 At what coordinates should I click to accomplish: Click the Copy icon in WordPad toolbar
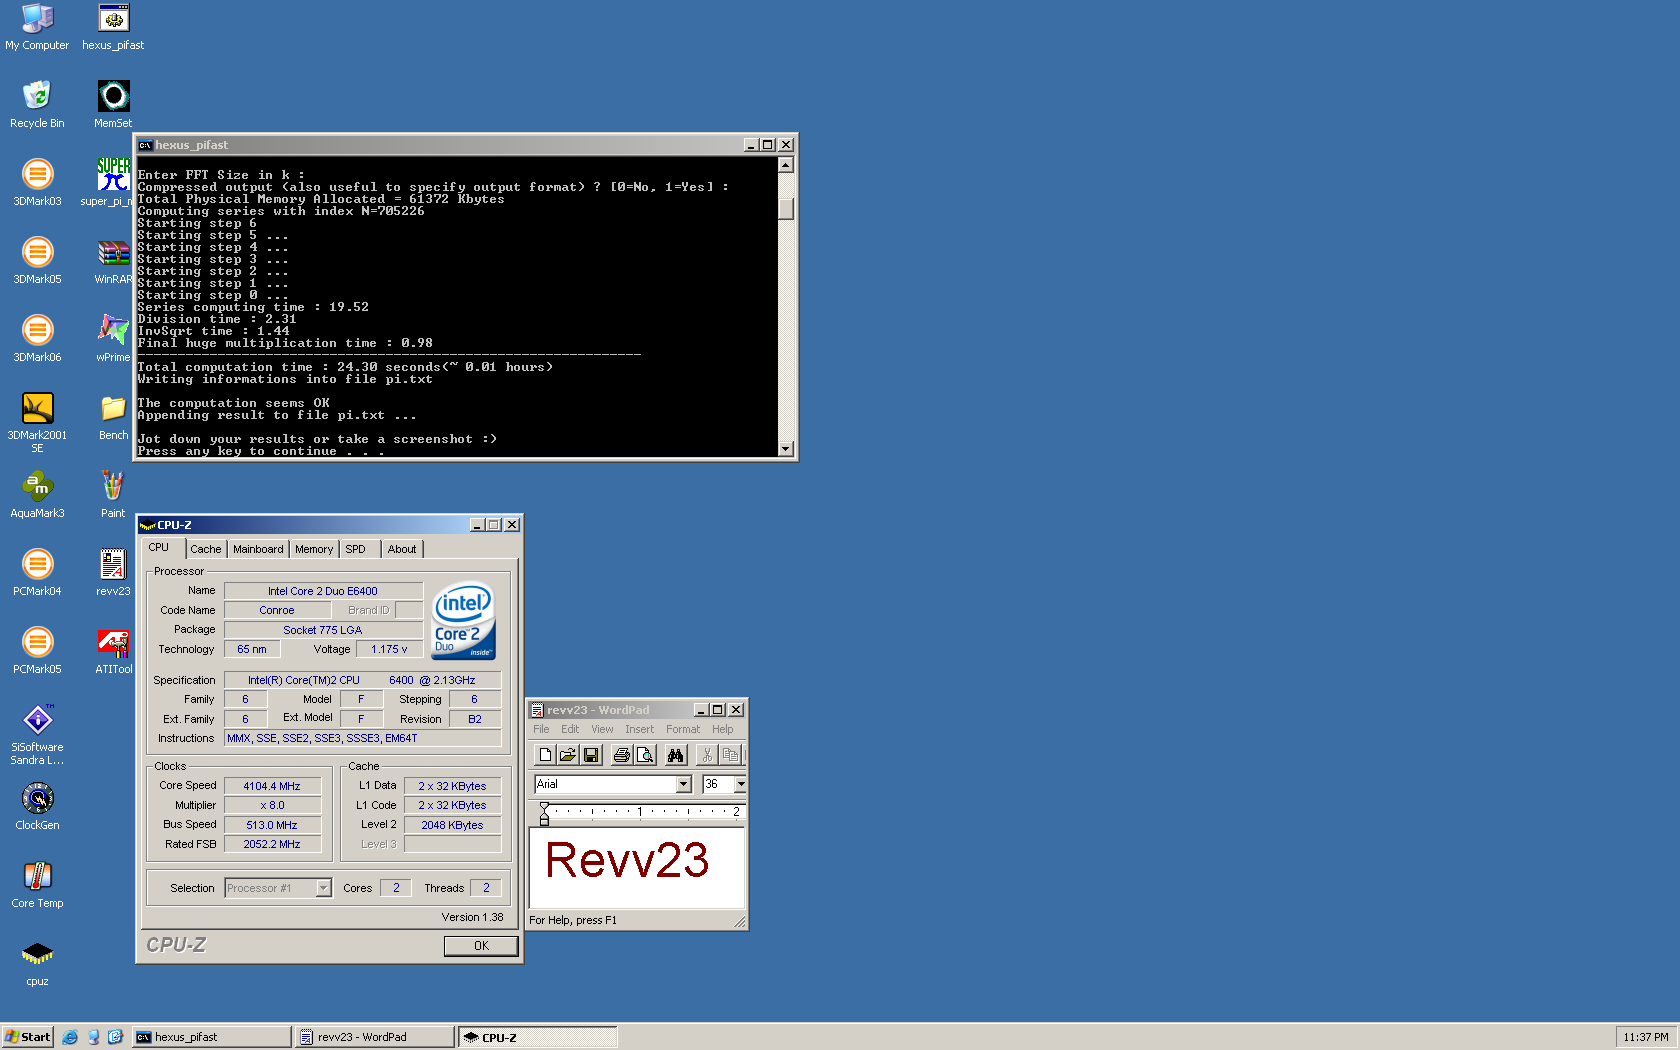click(730, 755)
